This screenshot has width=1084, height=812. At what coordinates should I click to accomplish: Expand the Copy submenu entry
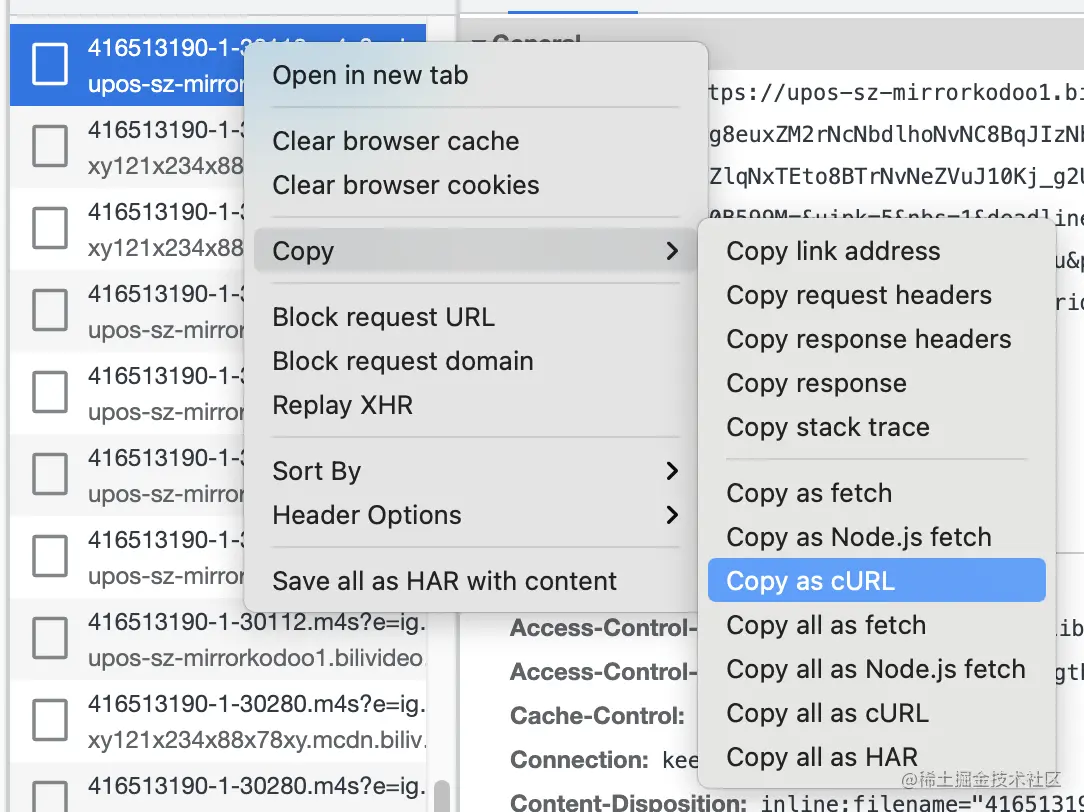click(475, 251)
